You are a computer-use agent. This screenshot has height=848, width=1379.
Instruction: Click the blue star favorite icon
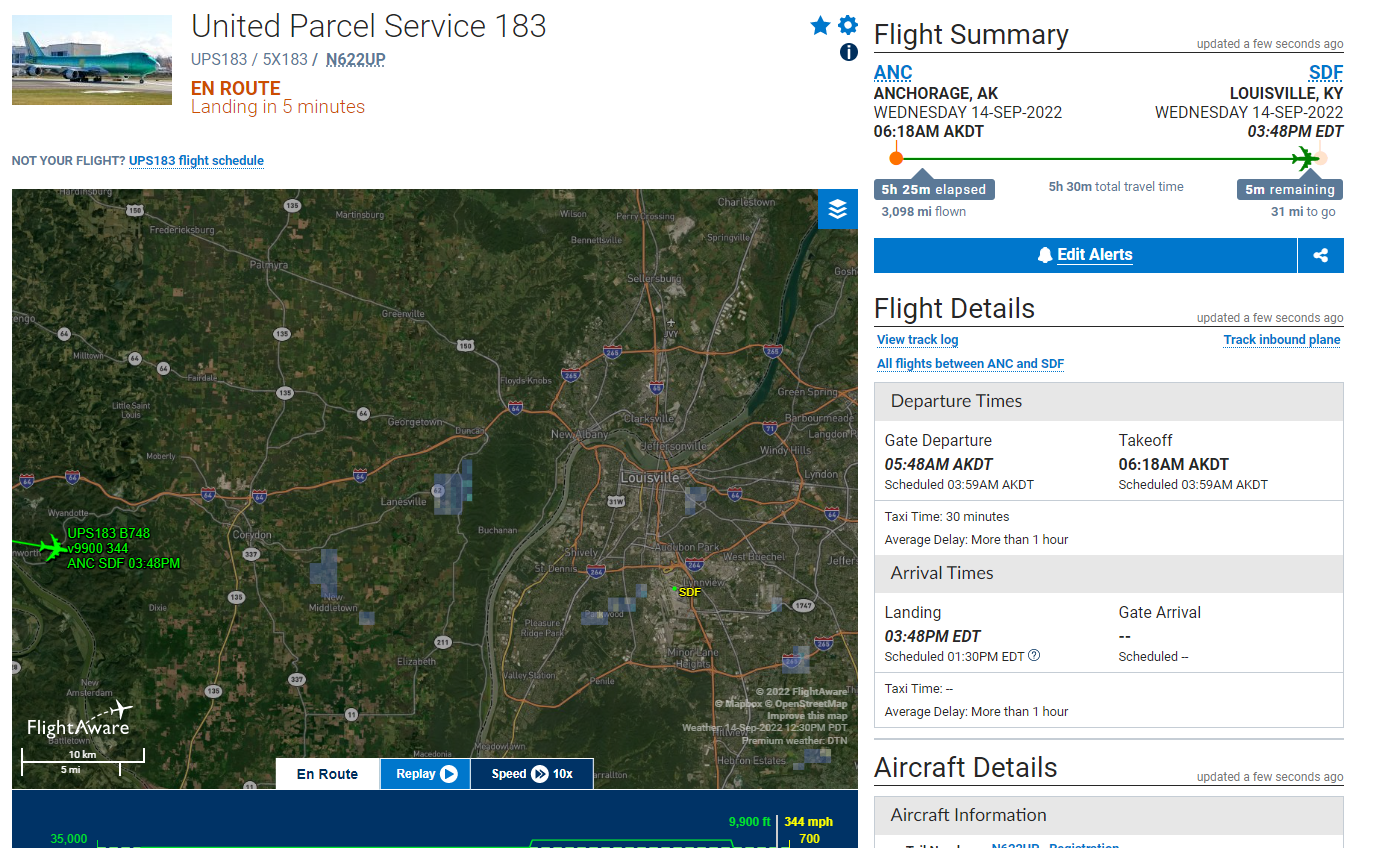tap(820, 26)
